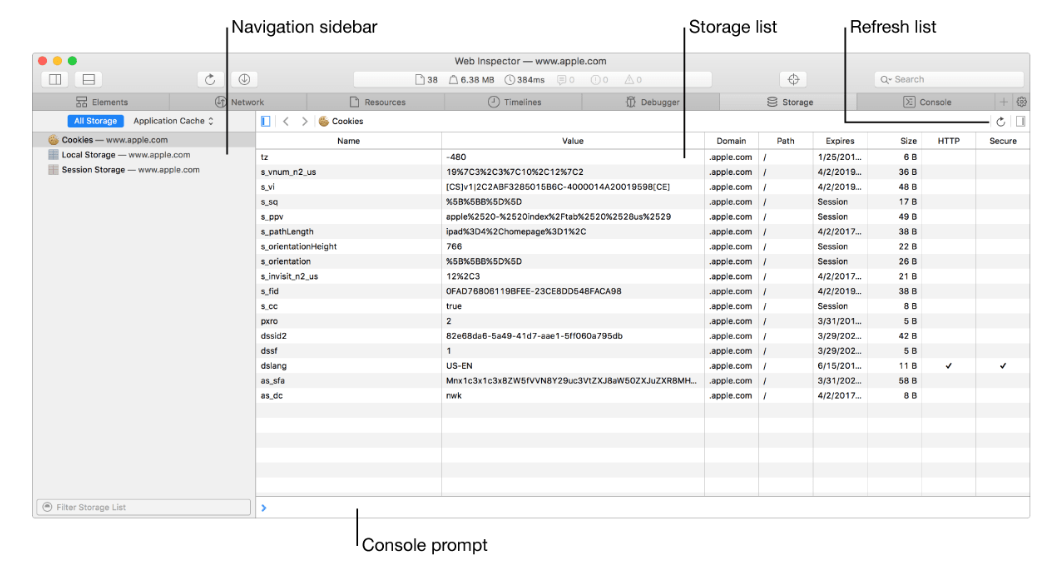Refresh the storage list
Image resolution: width=1062 pixels, height=567 pixels.
click(1000, 122)
